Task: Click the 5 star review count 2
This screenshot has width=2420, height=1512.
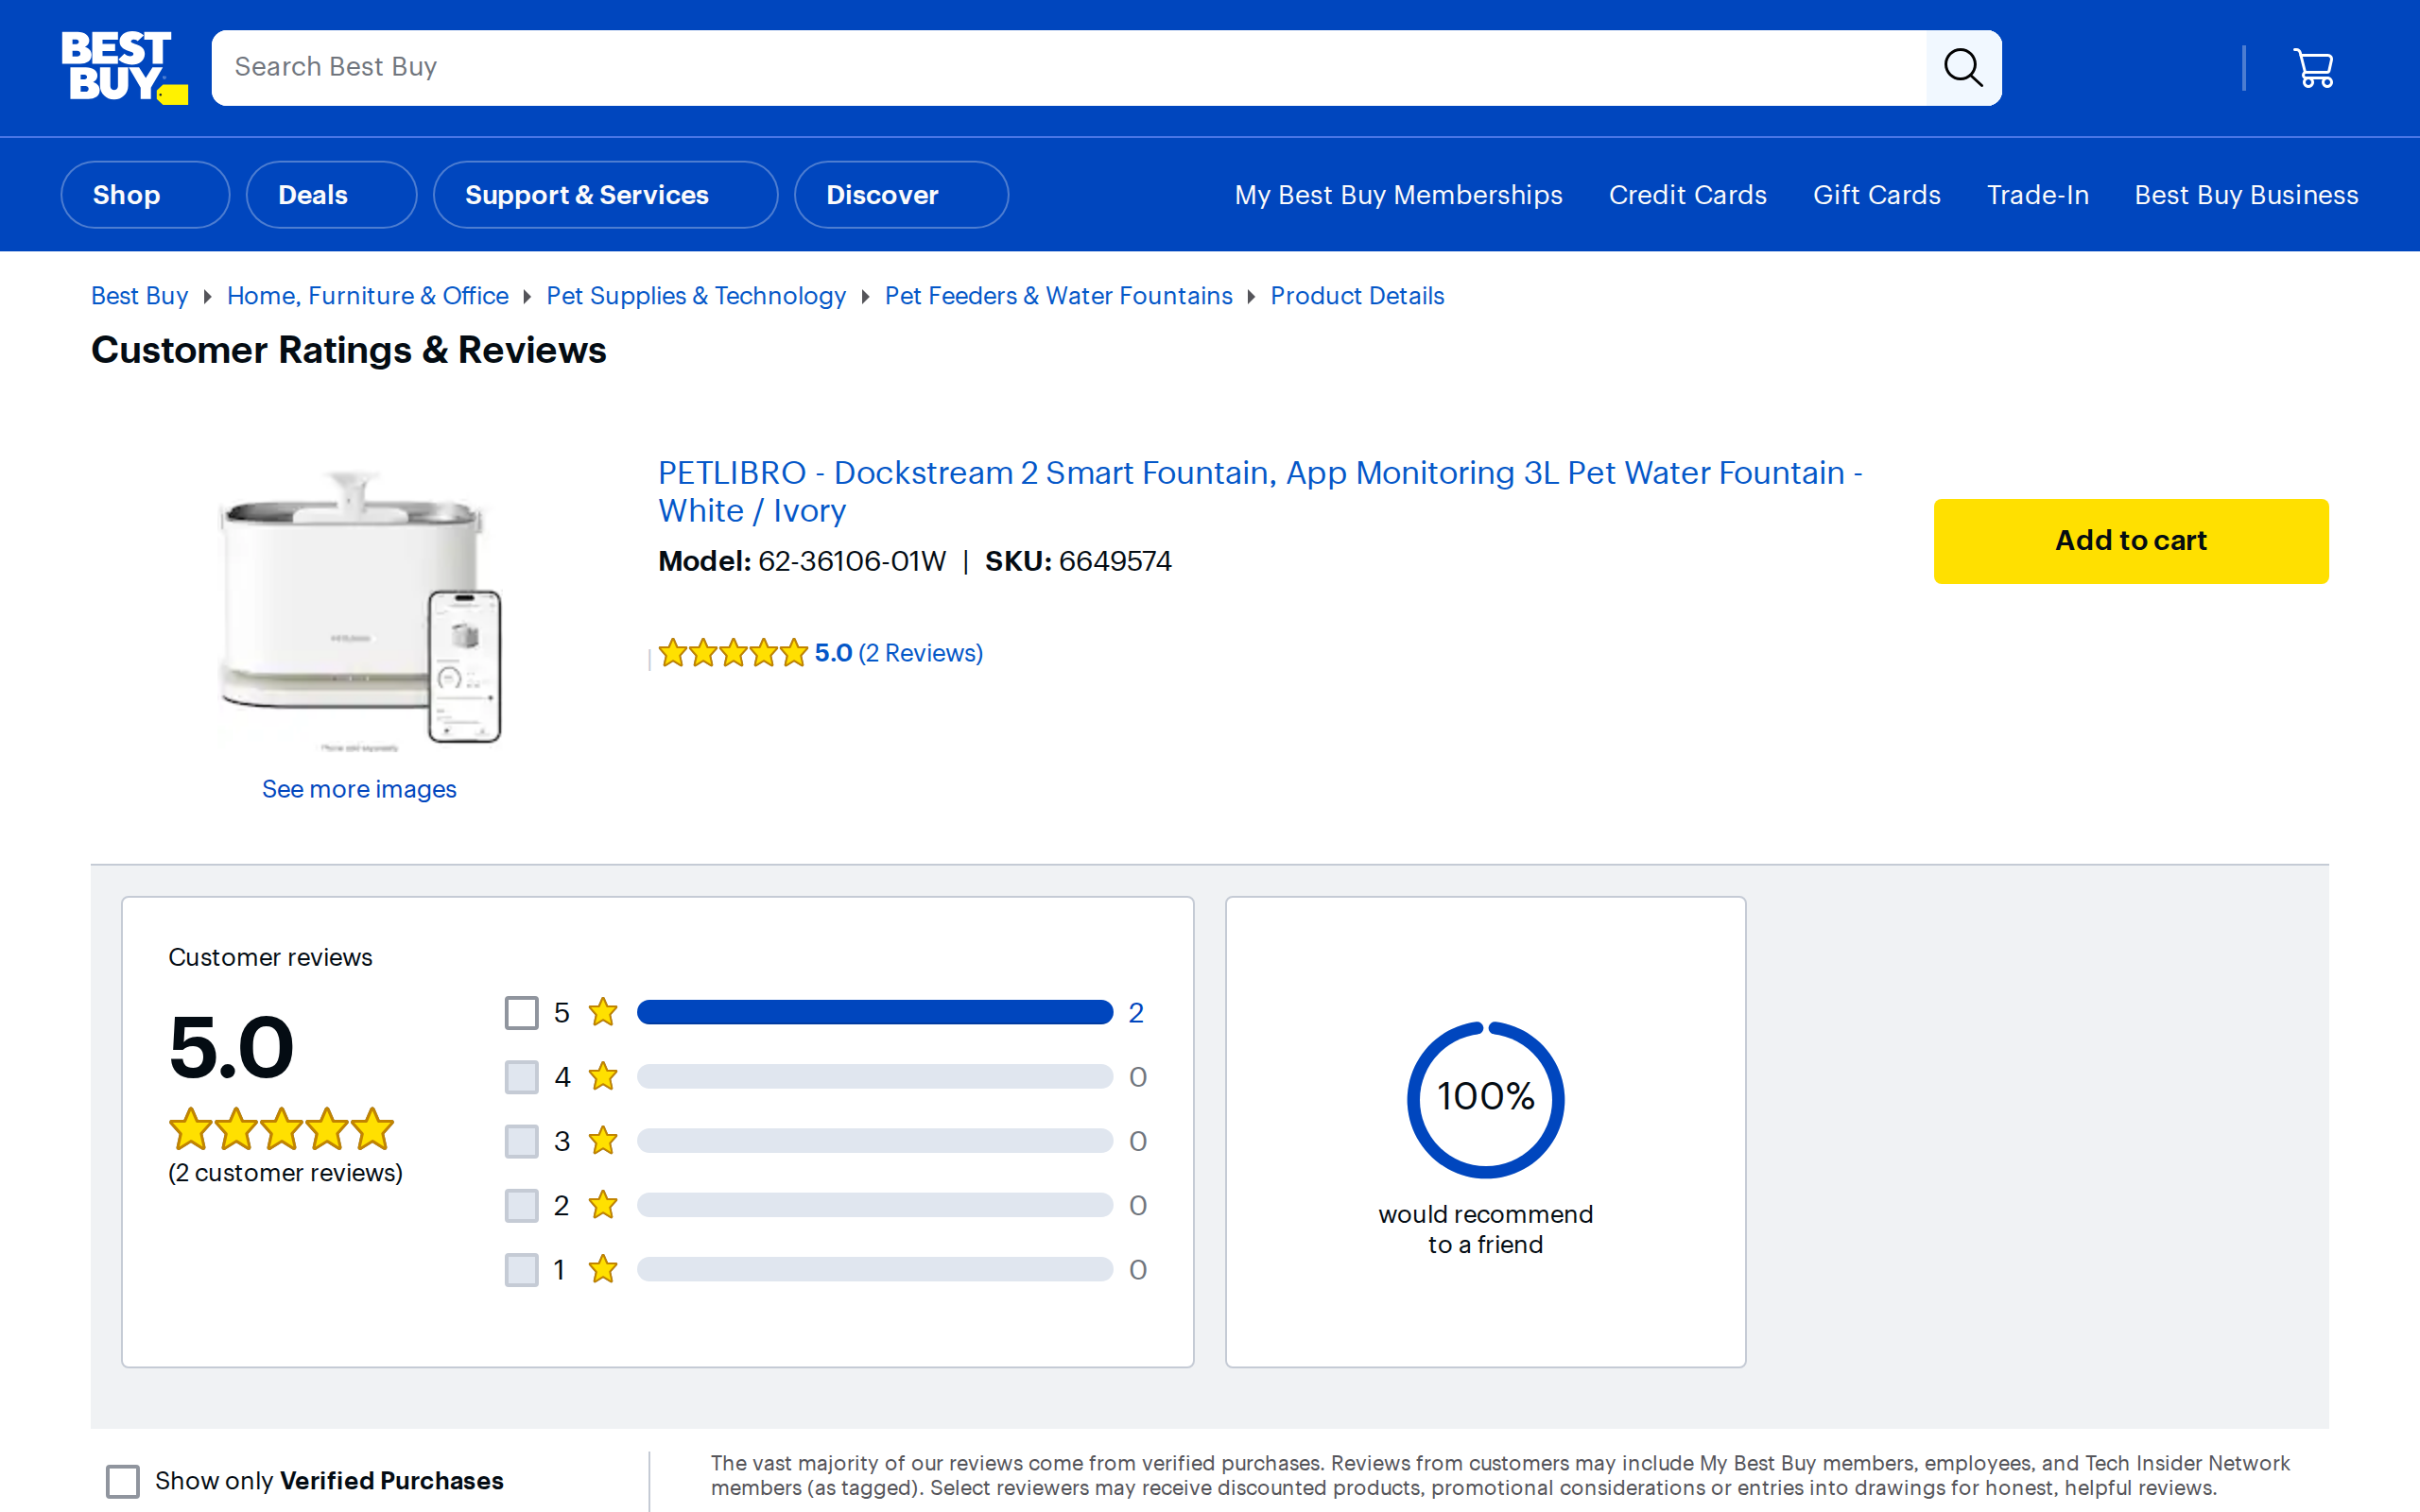Action: point(1136,1012)
